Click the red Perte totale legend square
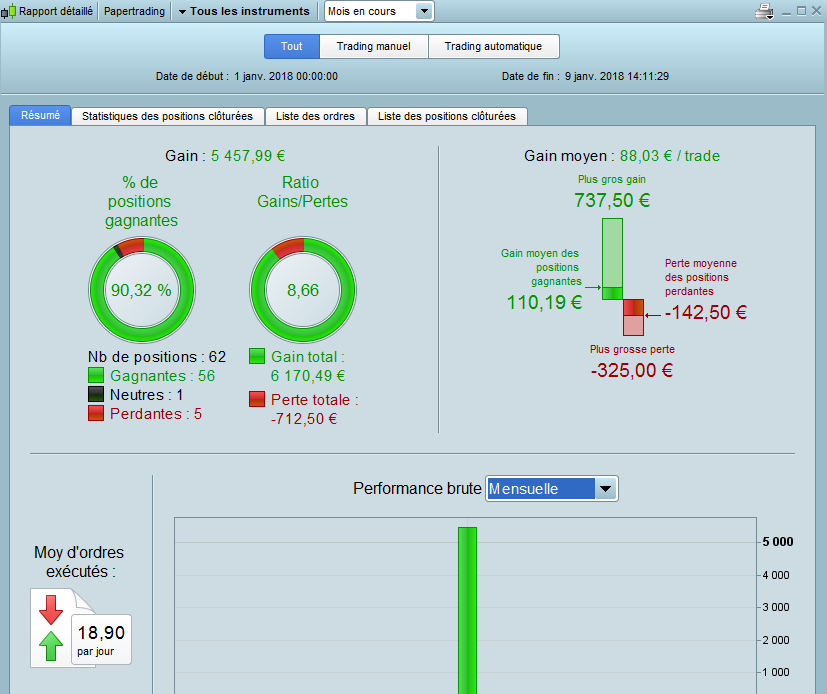 click(x=257, y=399)
